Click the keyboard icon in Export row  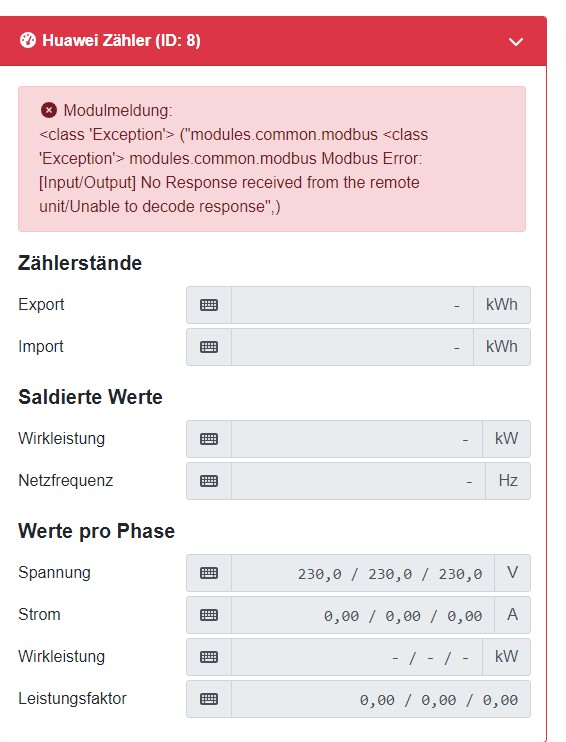click(209, 305)
